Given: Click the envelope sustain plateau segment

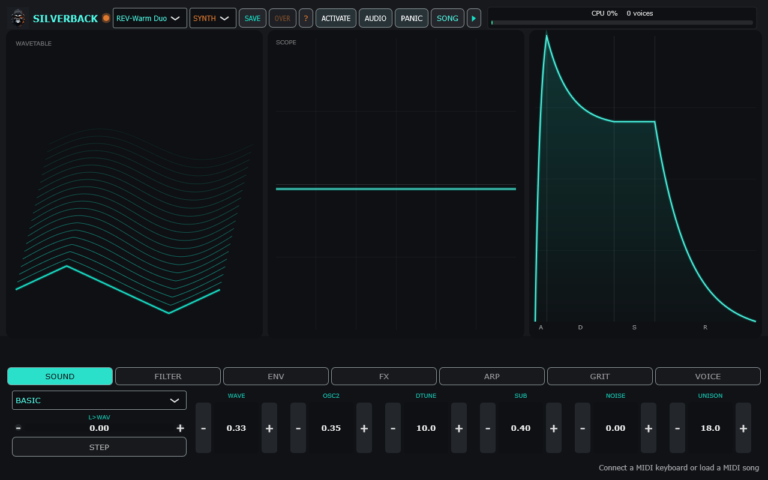Looking at the screenshot, I should 634,121.
